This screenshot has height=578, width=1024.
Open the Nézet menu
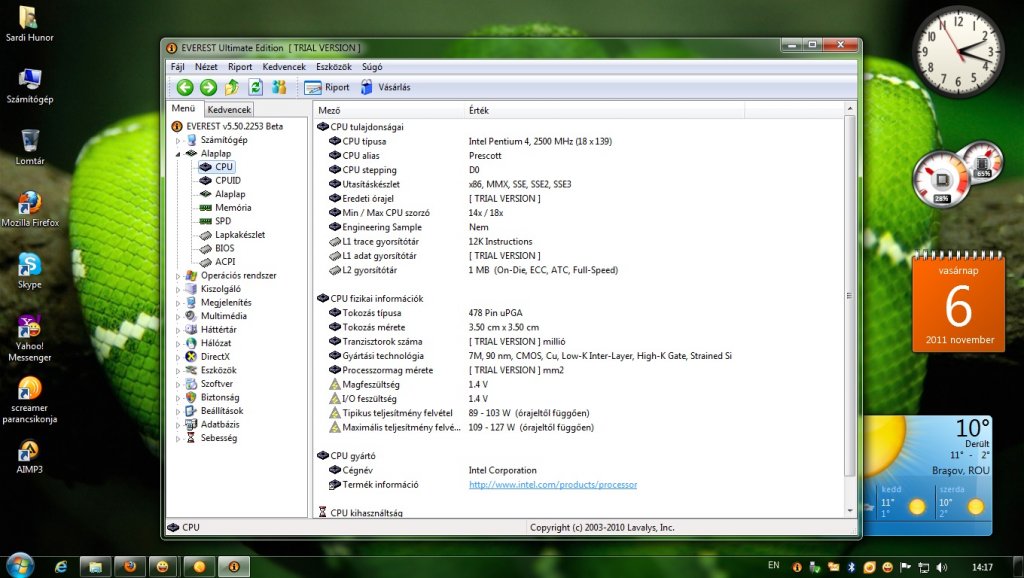(206, 67)
